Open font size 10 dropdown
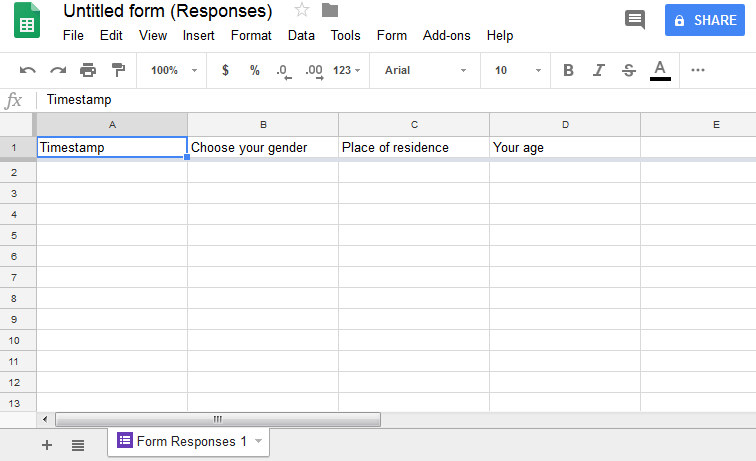 517,70
